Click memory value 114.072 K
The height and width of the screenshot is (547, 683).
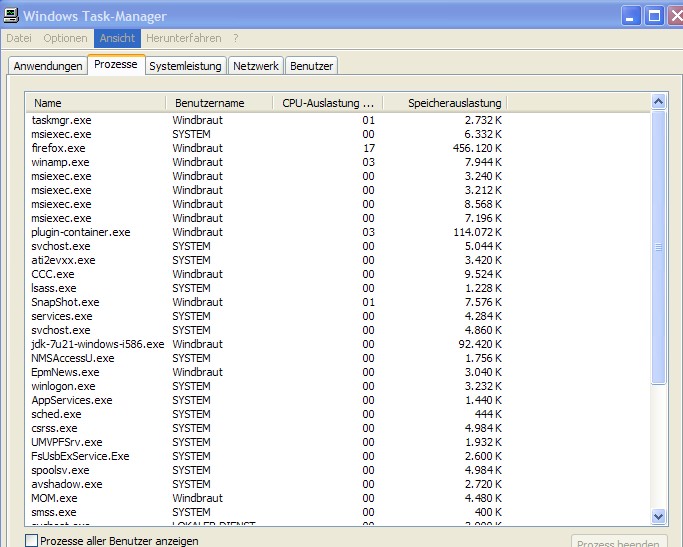click(x=477, y=232)
